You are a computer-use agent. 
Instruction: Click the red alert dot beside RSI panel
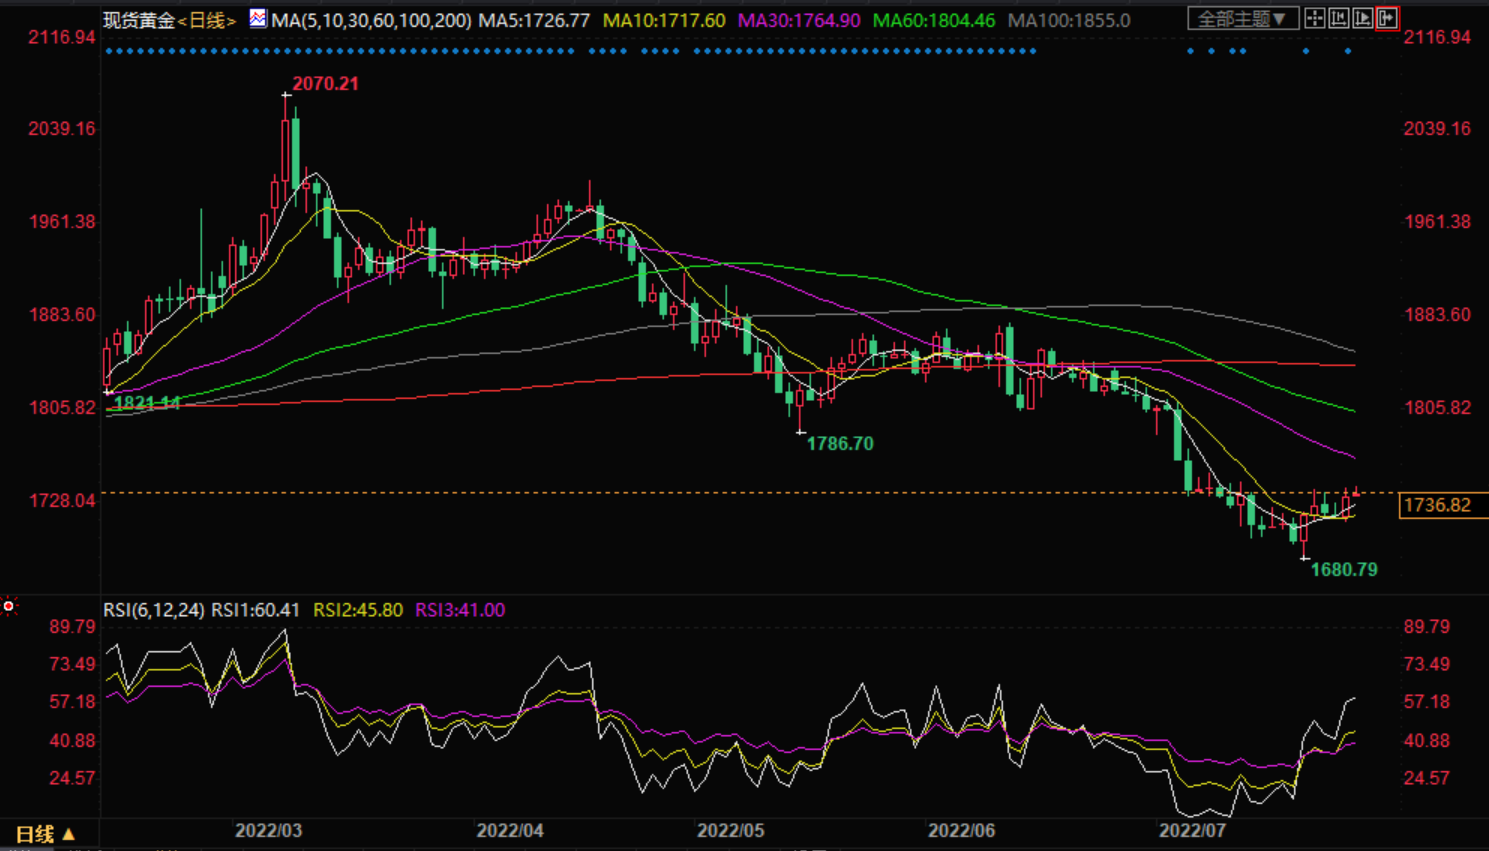click(9, 606)
